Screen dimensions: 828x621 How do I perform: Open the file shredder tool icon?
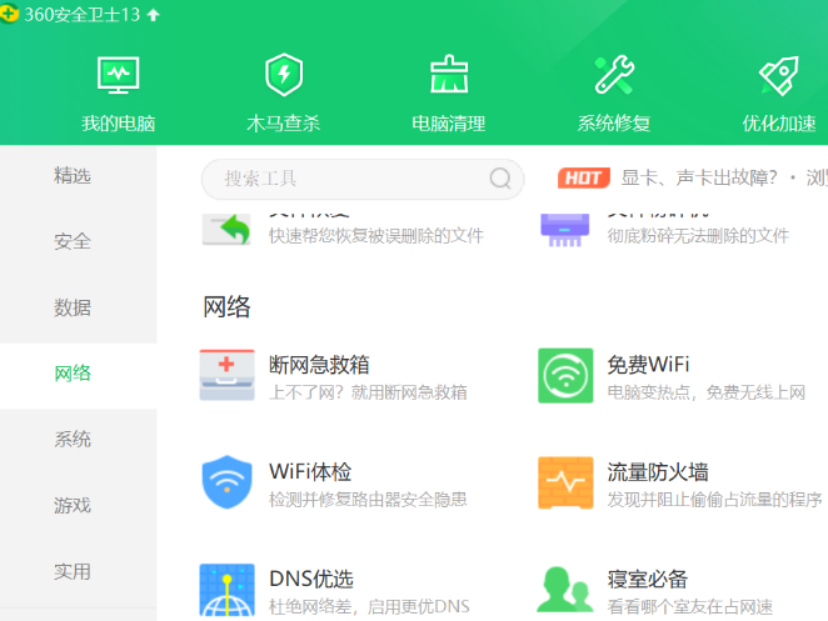[564, 229]
